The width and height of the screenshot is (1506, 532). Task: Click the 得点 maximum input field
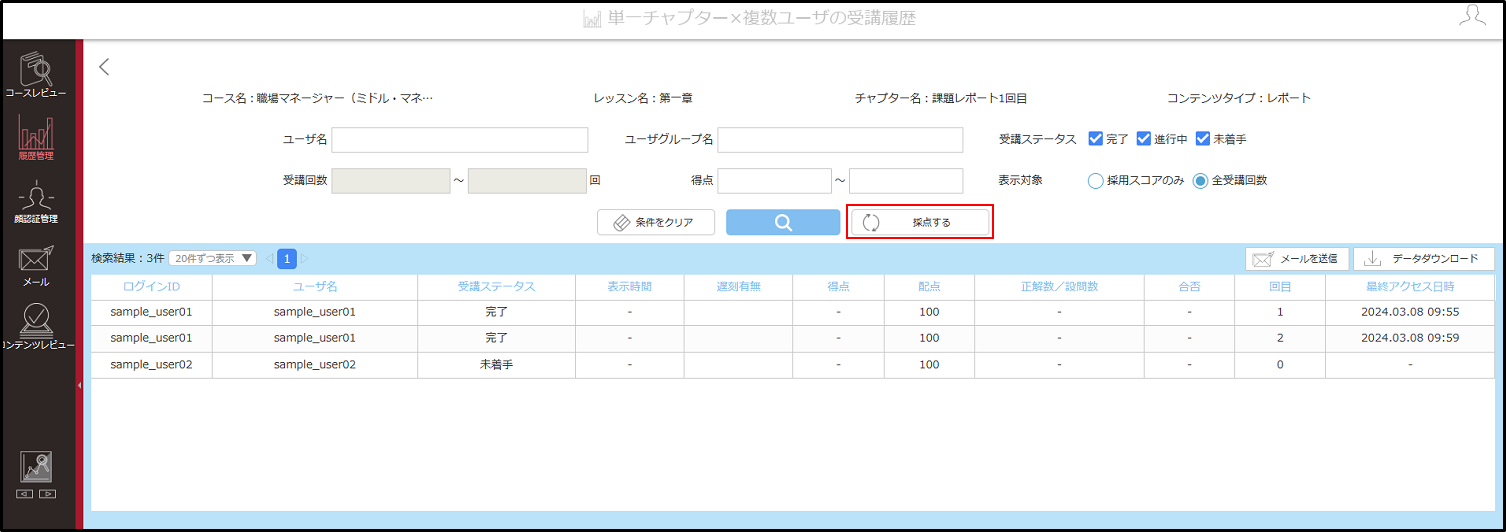point(906,181)
